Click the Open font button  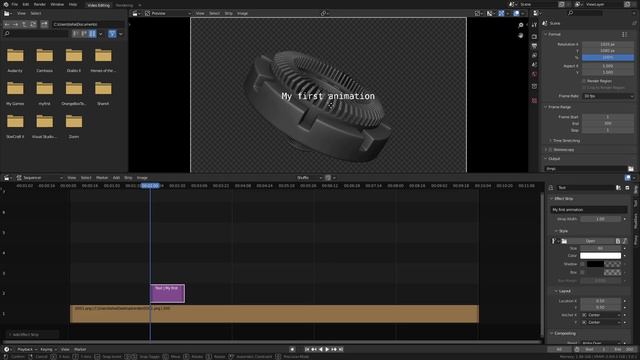coord(590,241)
